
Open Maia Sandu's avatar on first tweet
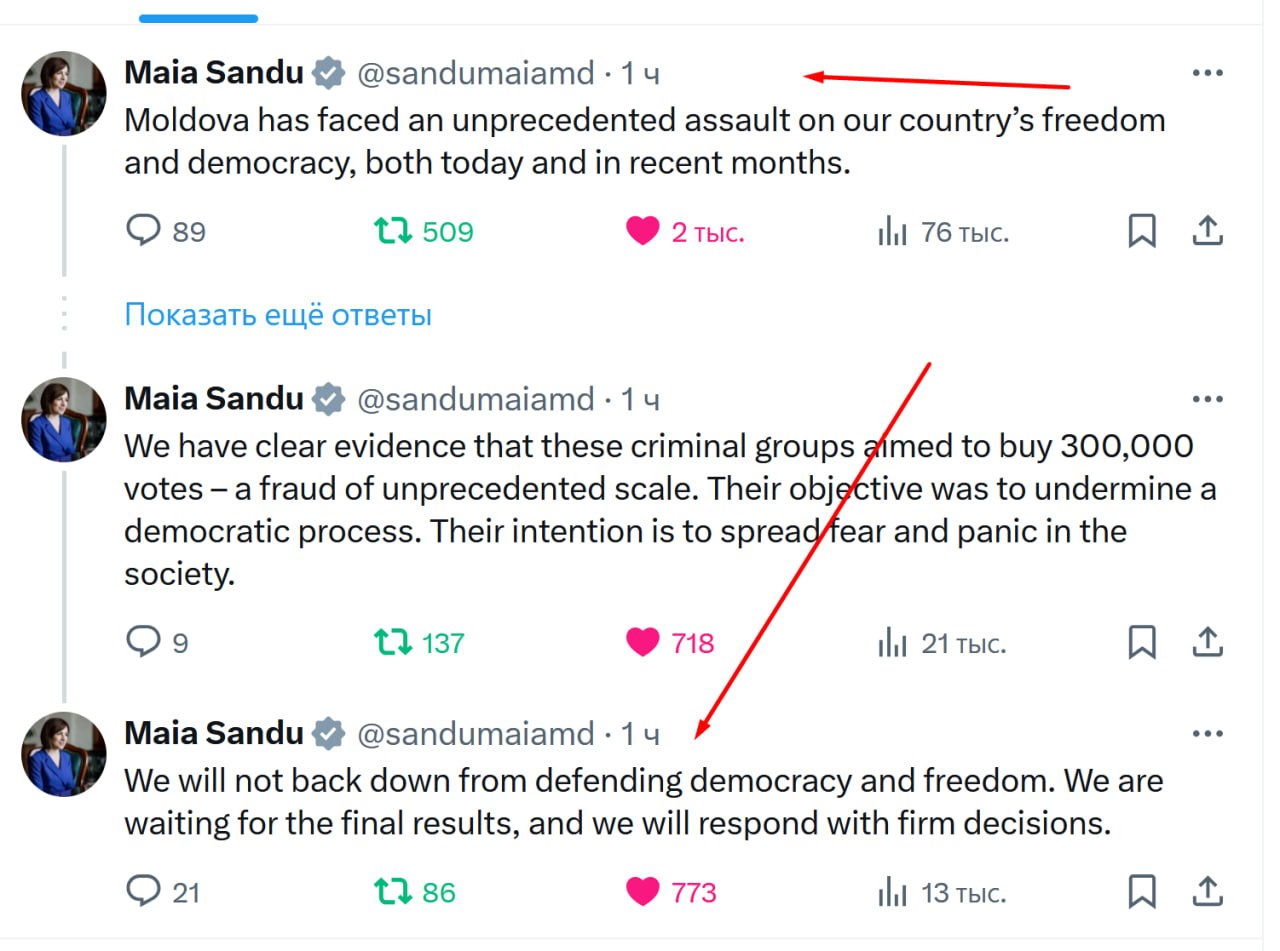pyautogui.click(x=64, y=93)
